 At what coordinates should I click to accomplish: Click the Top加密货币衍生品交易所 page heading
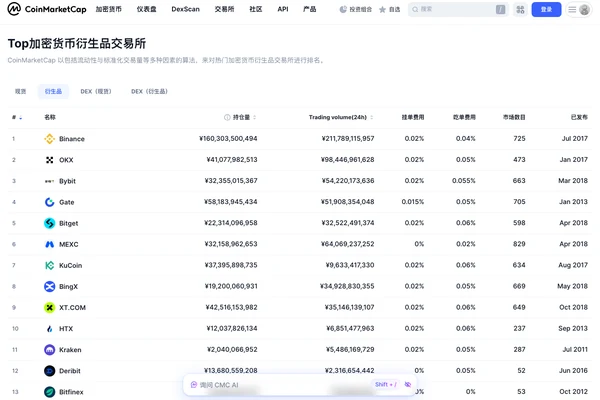coord(77,44)
